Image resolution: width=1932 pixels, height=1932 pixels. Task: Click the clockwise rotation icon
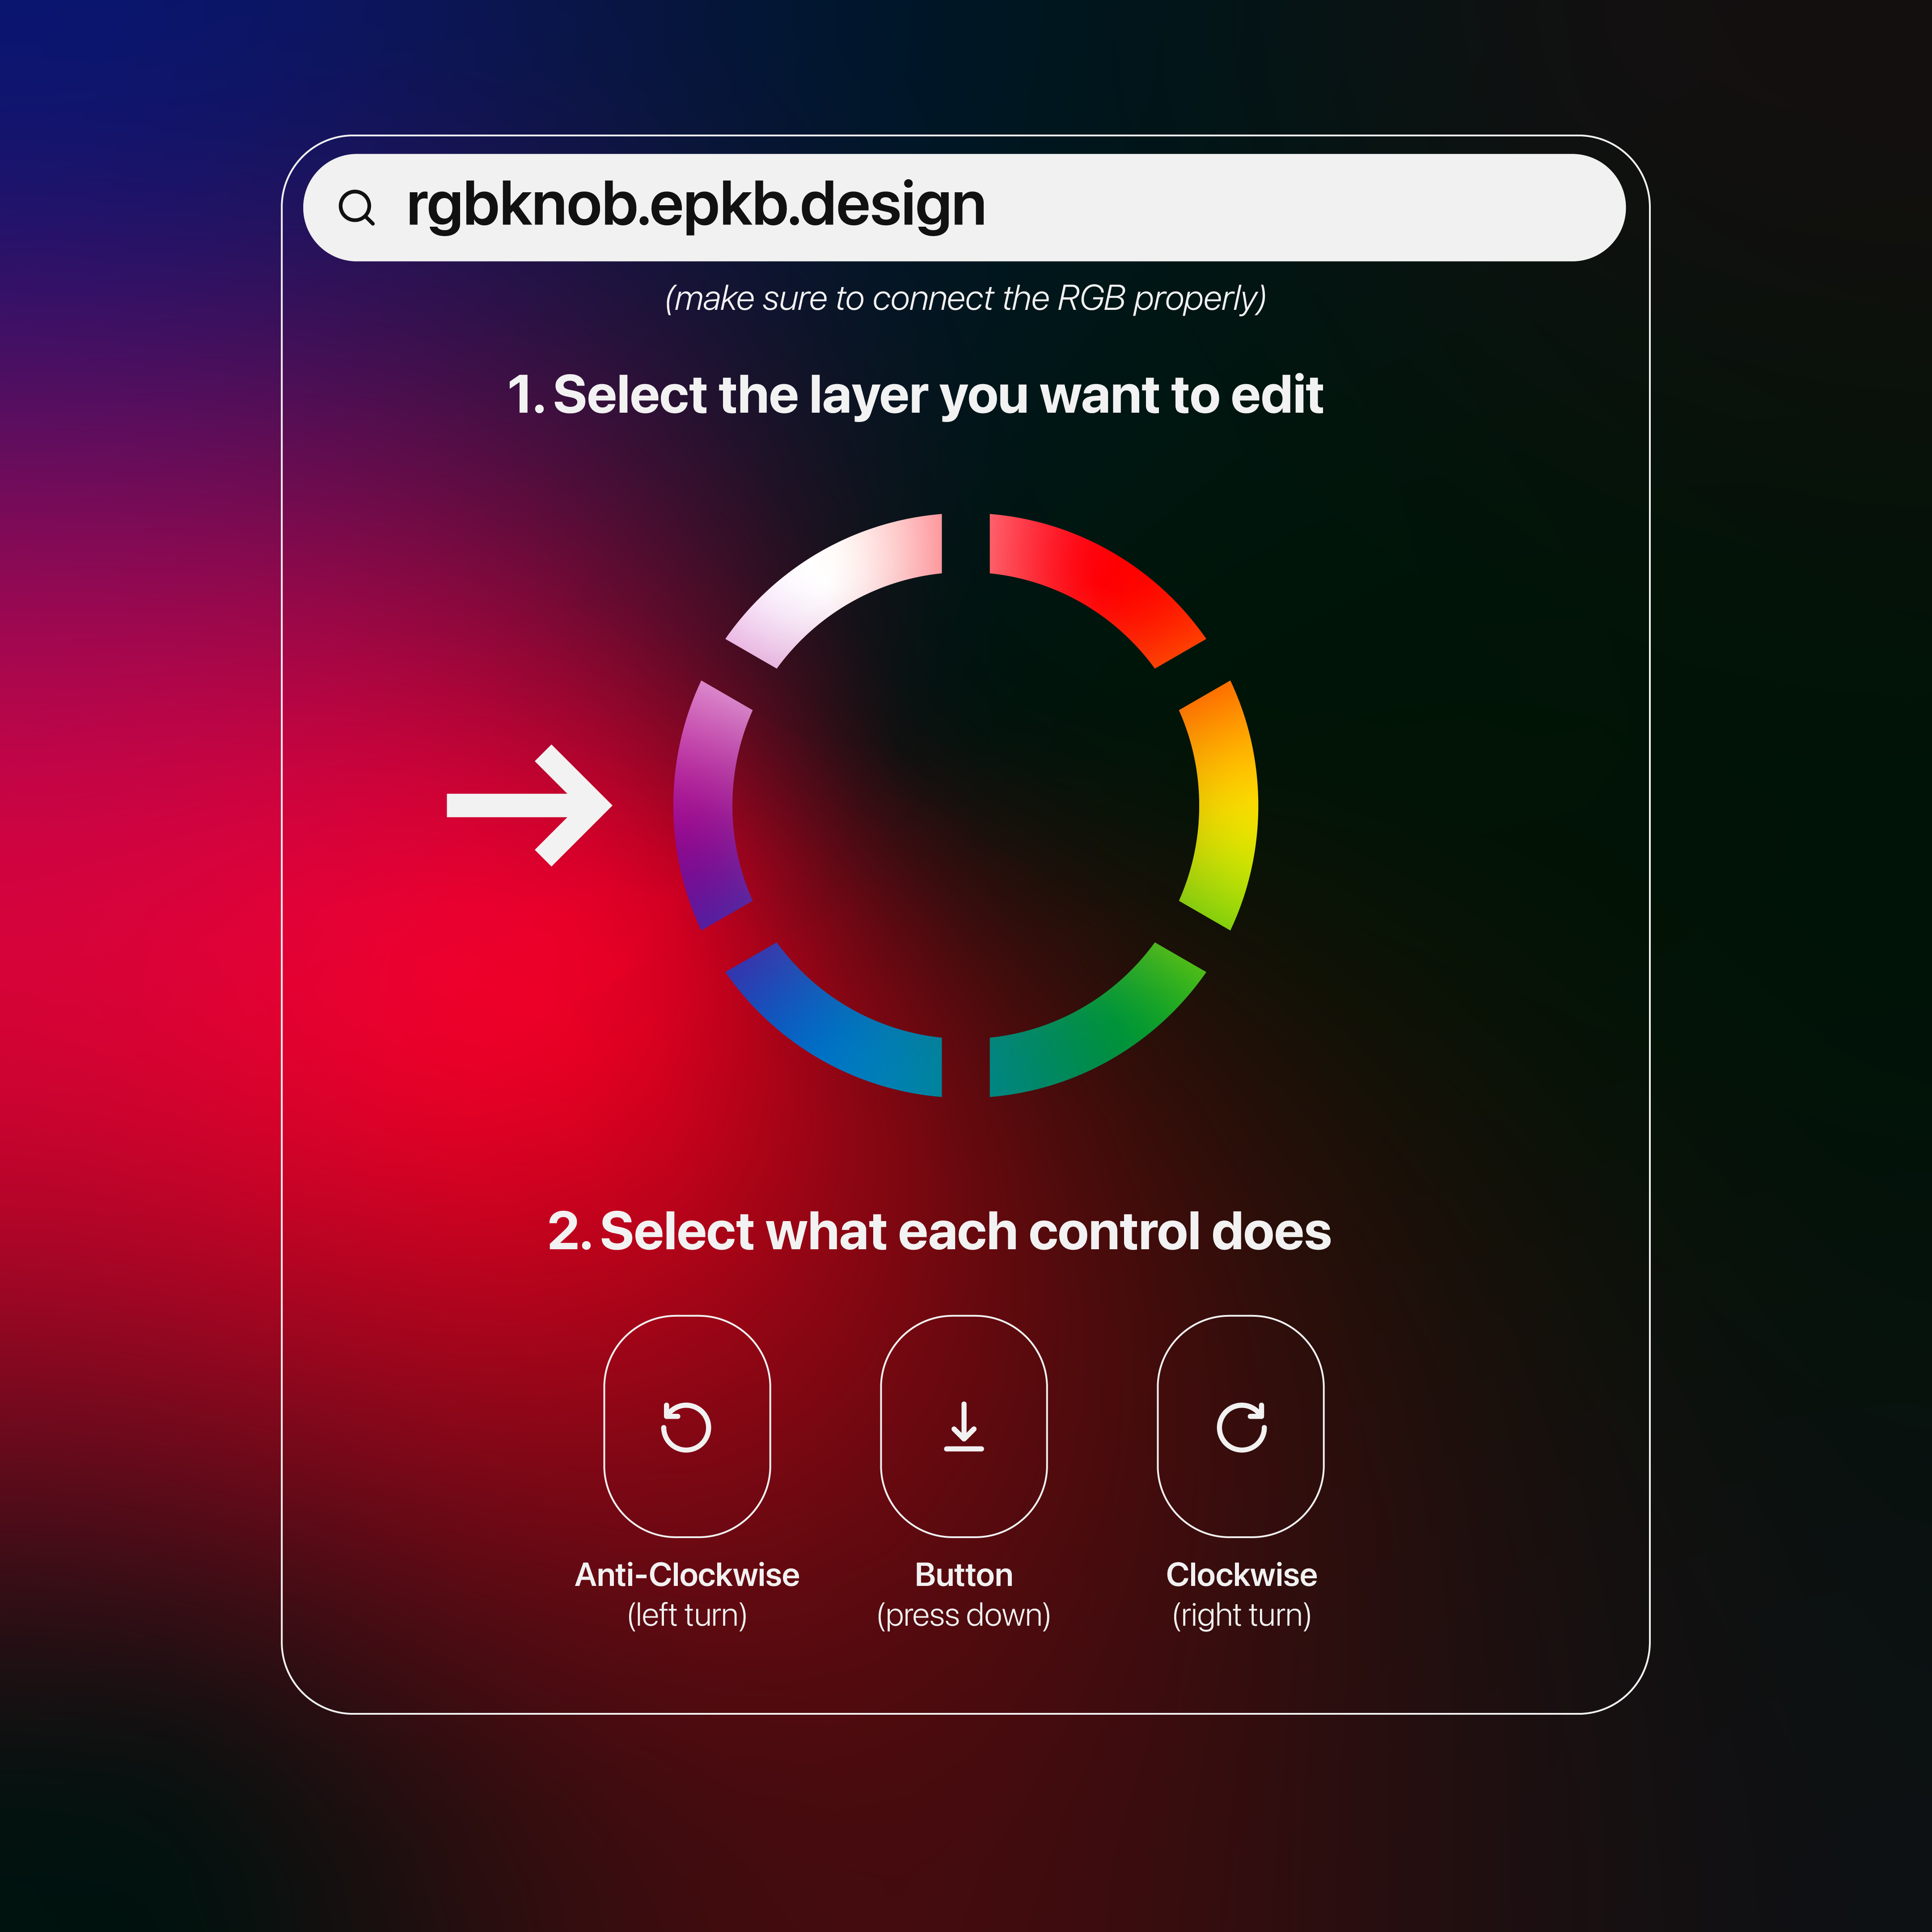point(1241,1426)
